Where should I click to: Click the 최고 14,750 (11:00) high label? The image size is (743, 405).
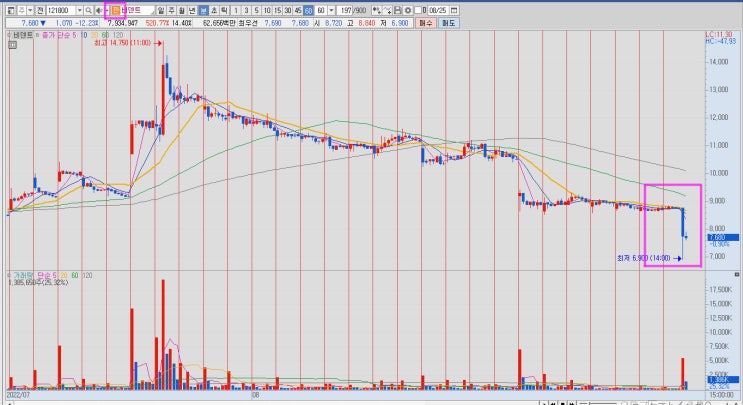[123, 43]
